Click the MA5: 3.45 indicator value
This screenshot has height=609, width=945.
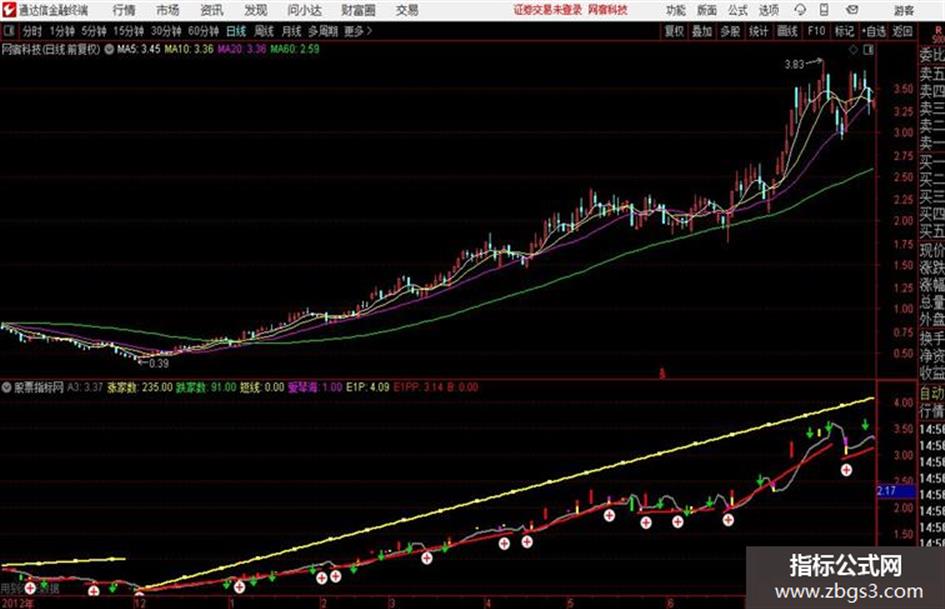tap(139, 49)
